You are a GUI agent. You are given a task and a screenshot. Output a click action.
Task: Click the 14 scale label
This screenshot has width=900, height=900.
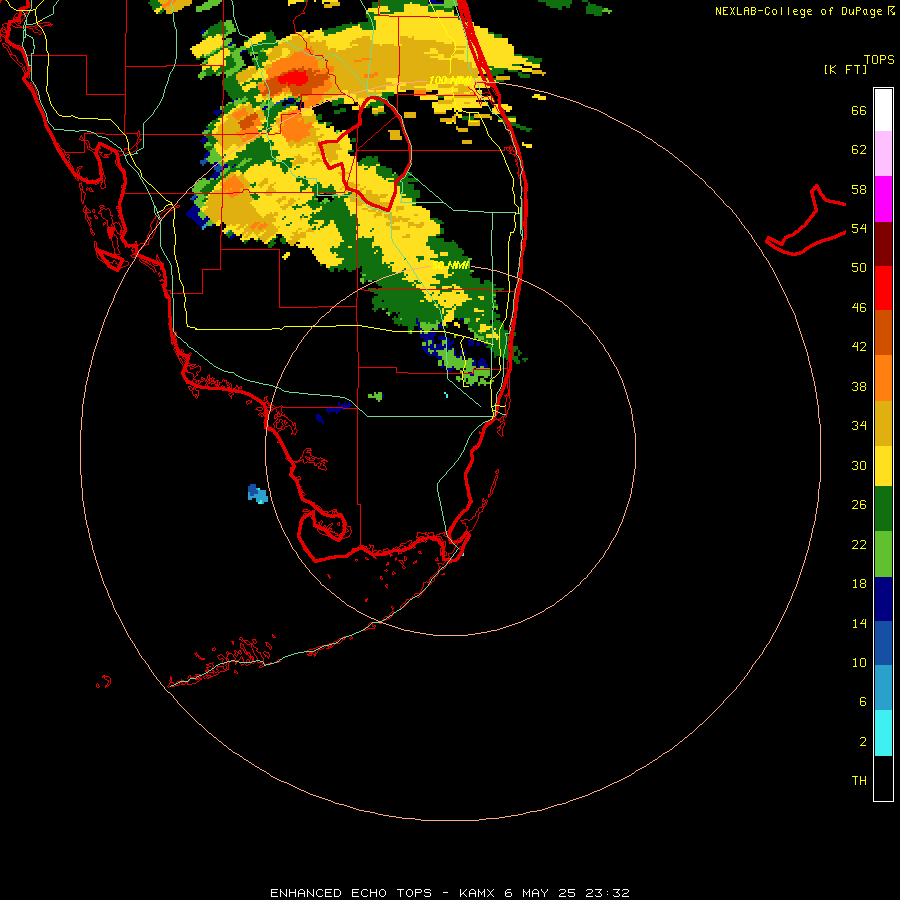click(x=859, y=623)
